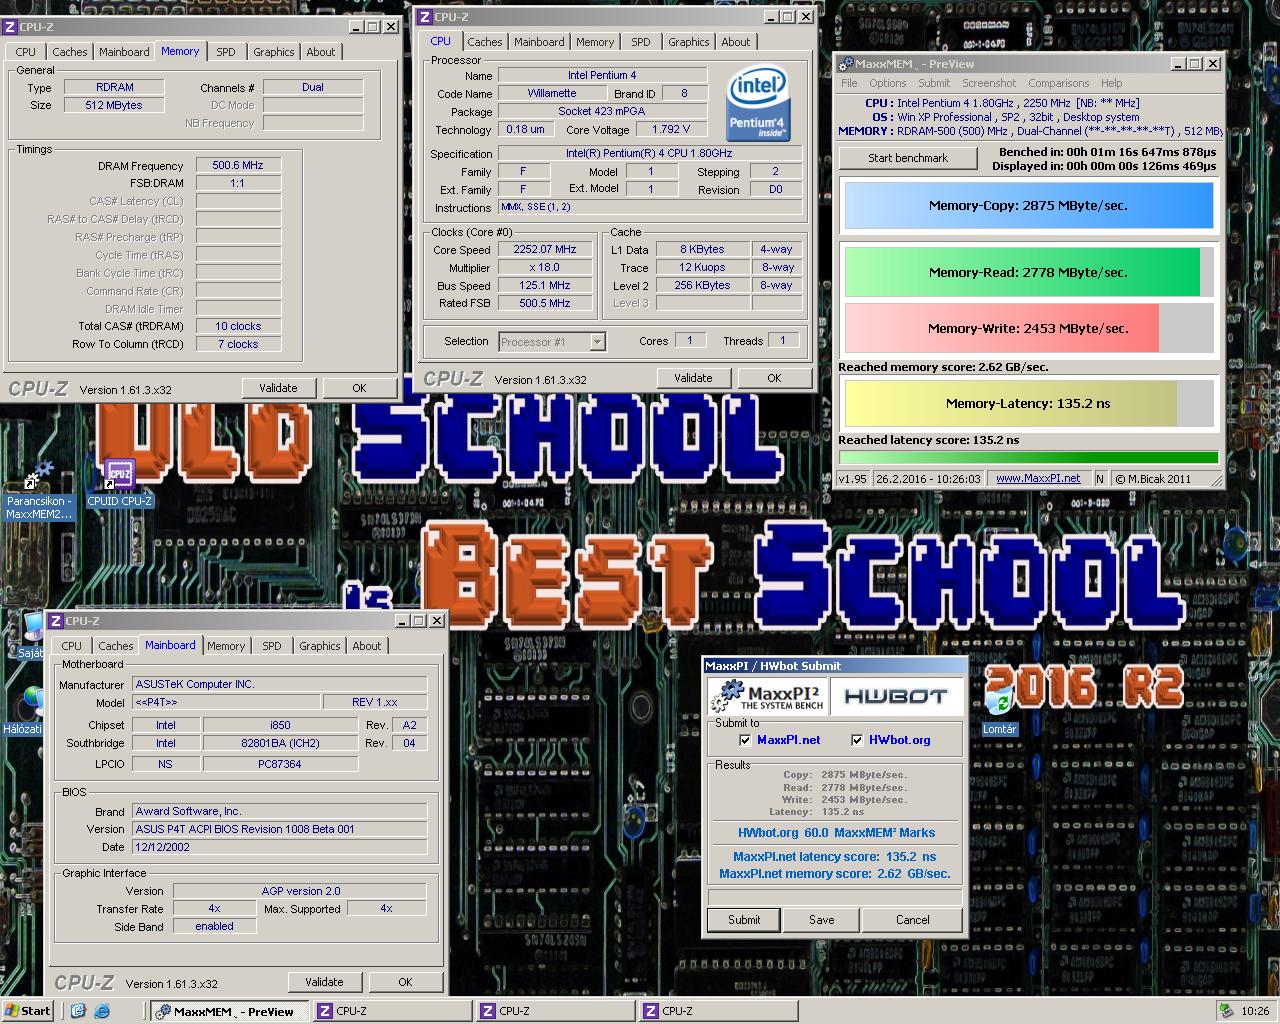Toggle the HWbot.org submit checkbox
1280x1024 pixels.
point(857,740)
